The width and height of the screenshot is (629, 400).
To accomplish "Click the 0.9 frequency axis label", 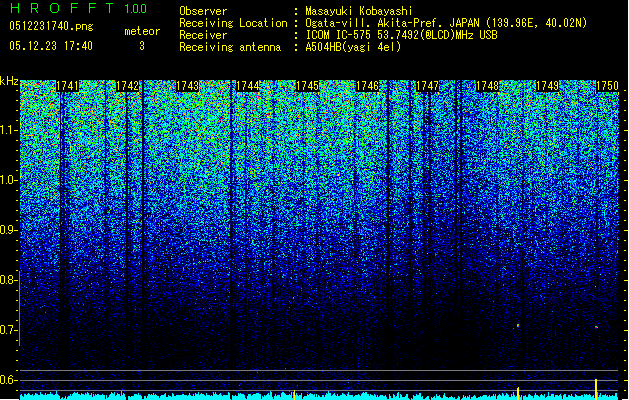I will (8, 230).
